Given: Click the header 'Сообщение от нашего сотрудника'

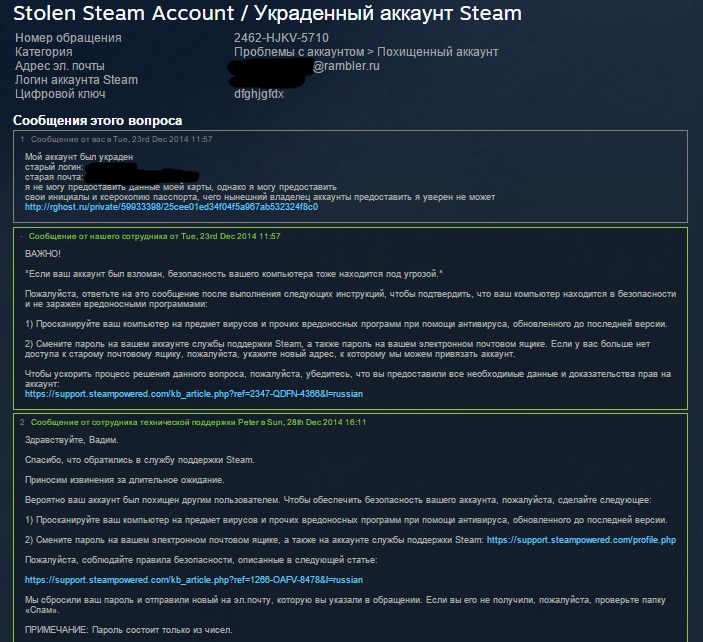Looking at the screenshot, I should (x=154, y=236).
